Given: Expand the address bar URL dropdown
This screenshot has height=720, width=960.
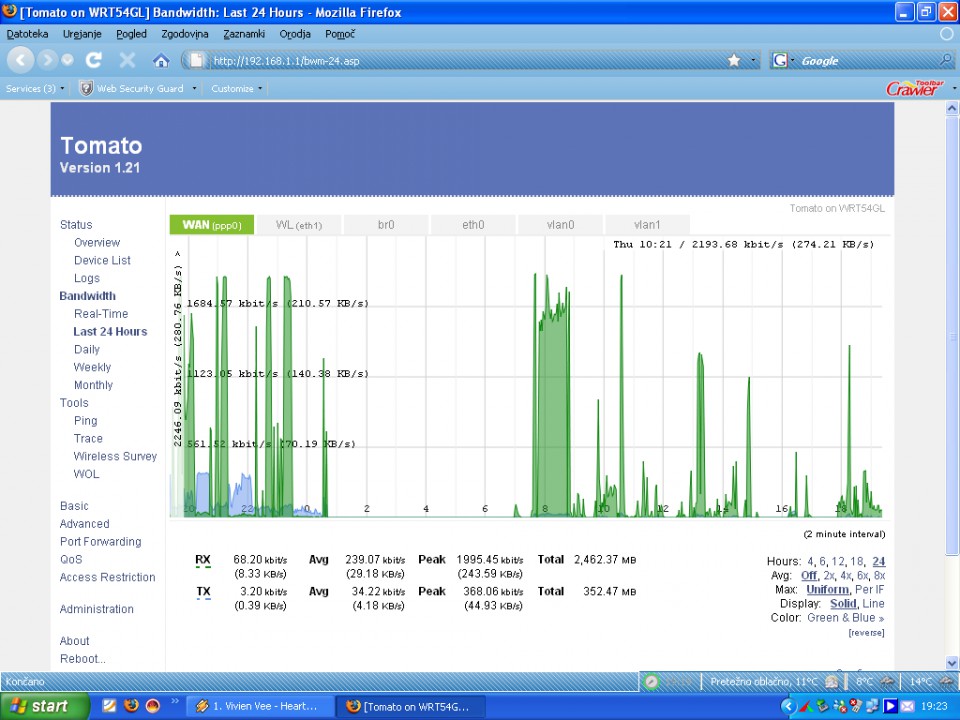Looking at the screenshot, I should pyautogui.click(x=753, y=60).
